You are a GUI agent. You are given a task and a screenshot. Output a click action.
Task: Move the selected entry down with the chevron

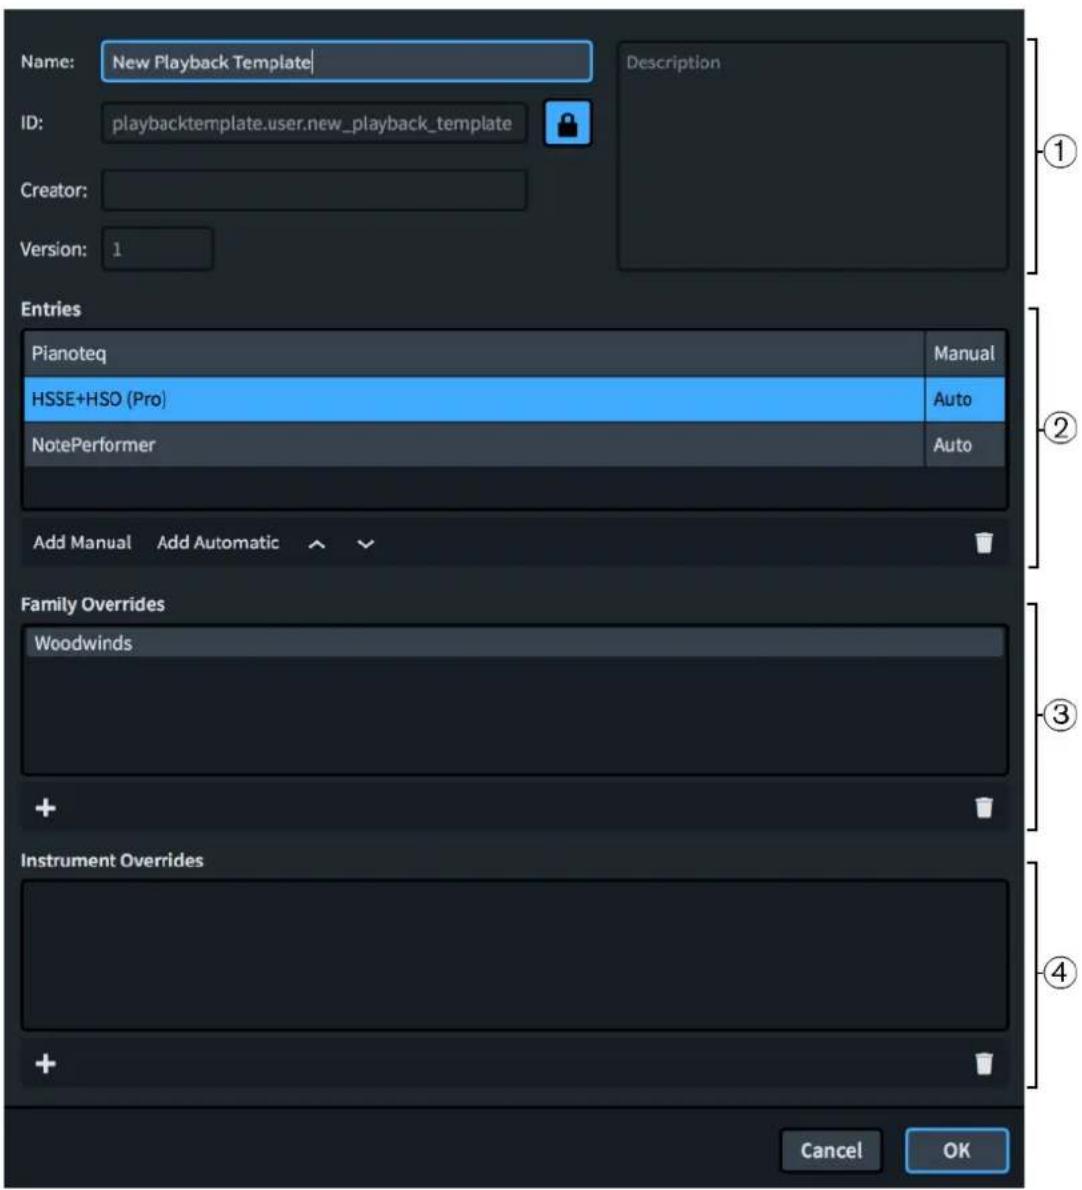click(366, 543)
